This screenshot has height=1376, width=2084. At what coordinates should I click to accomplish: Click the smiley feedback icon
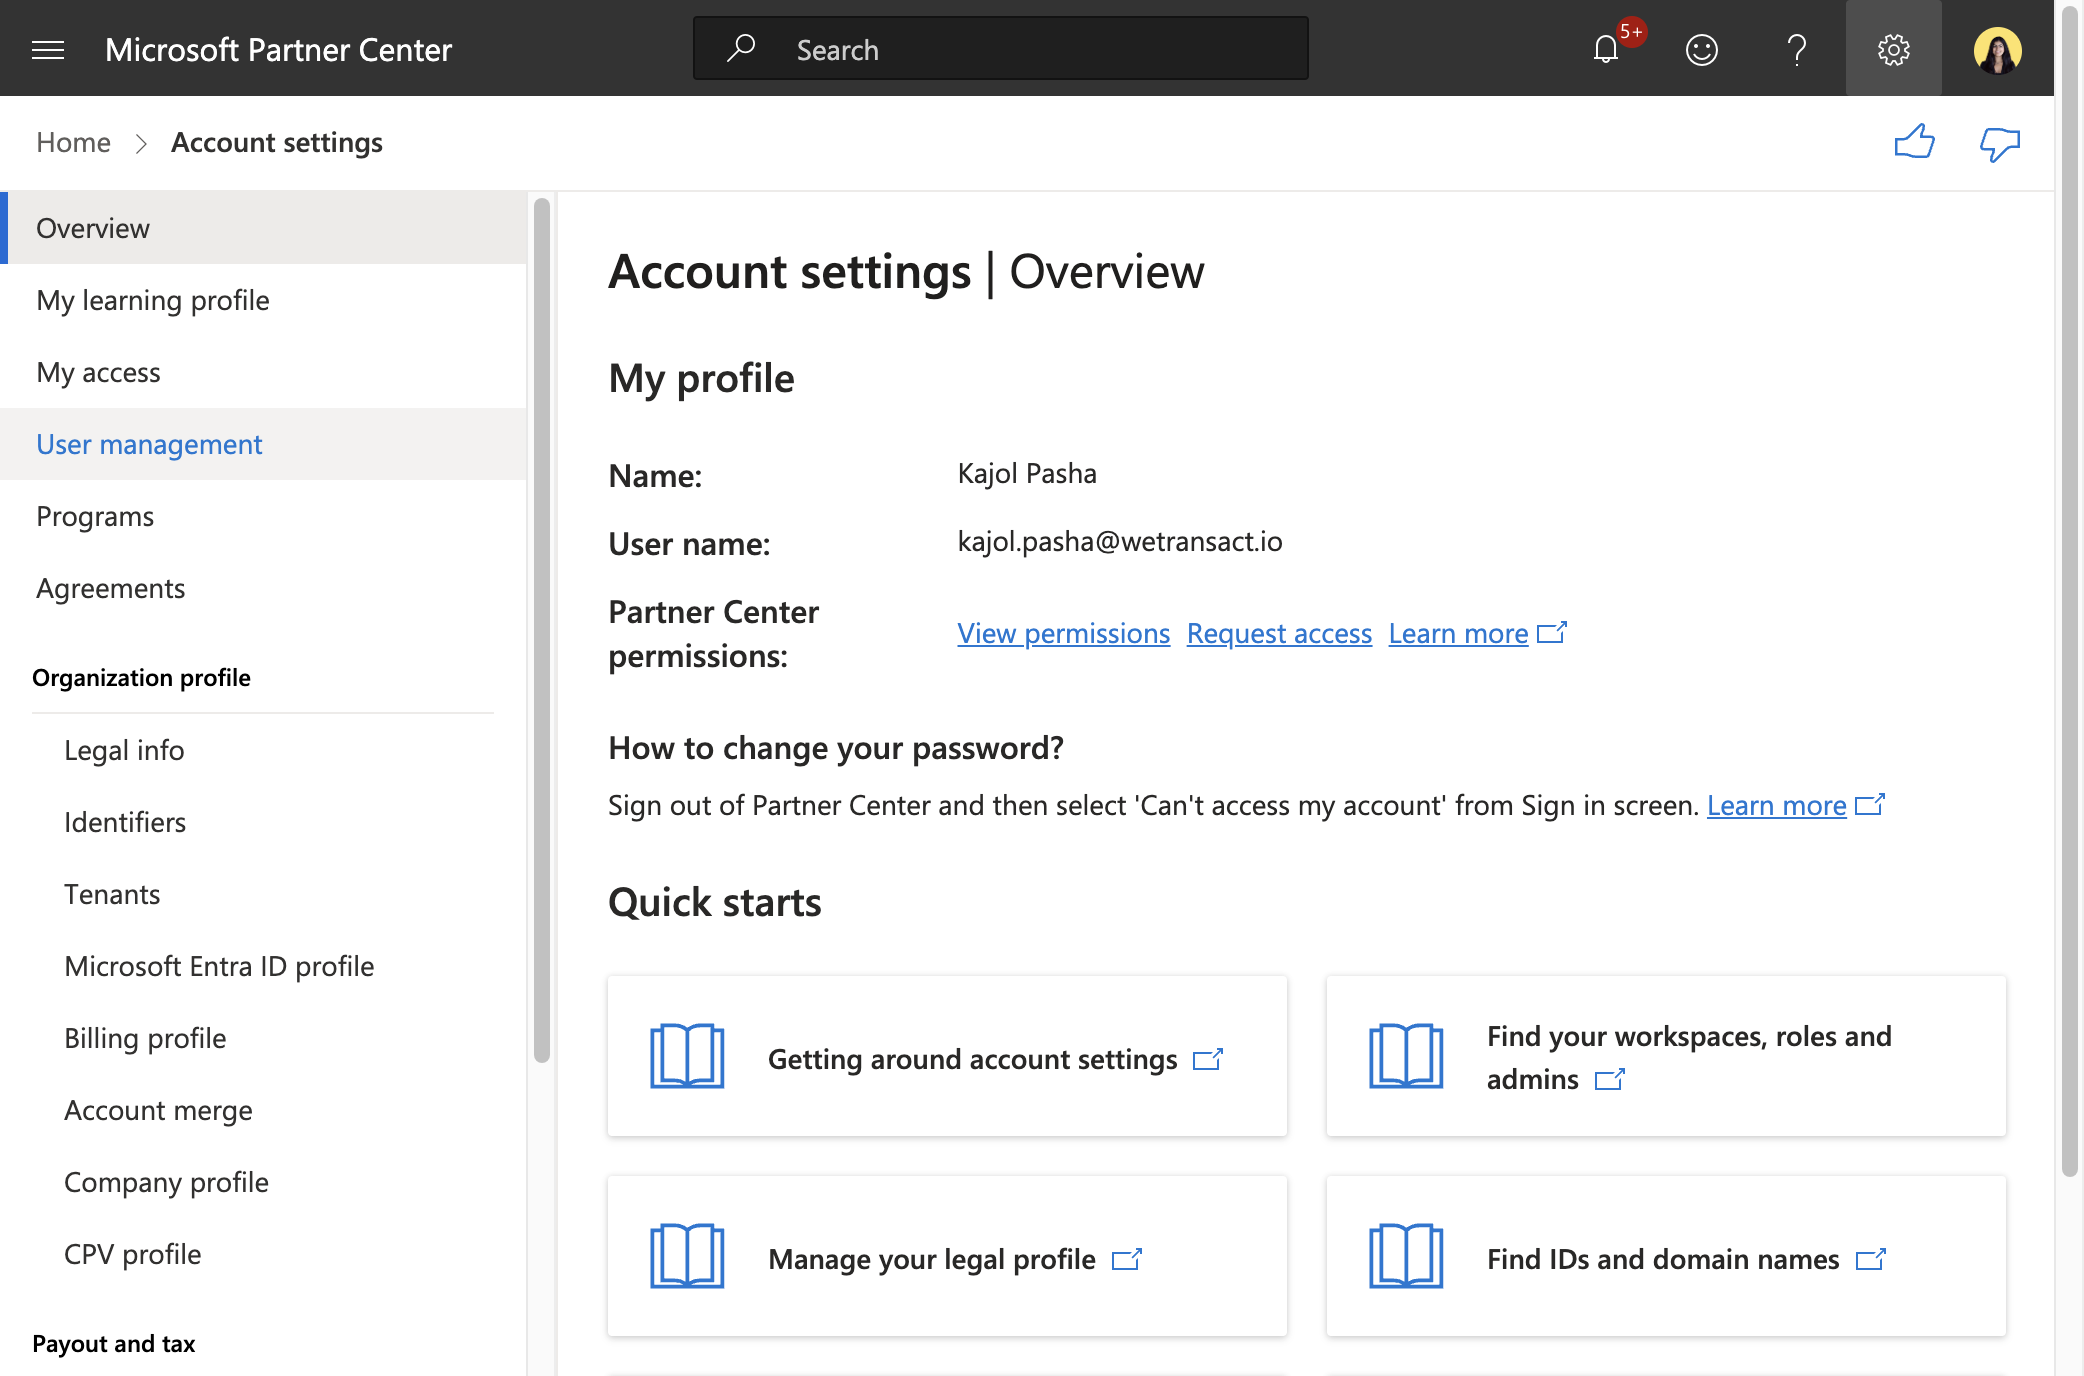(1701, 49)
